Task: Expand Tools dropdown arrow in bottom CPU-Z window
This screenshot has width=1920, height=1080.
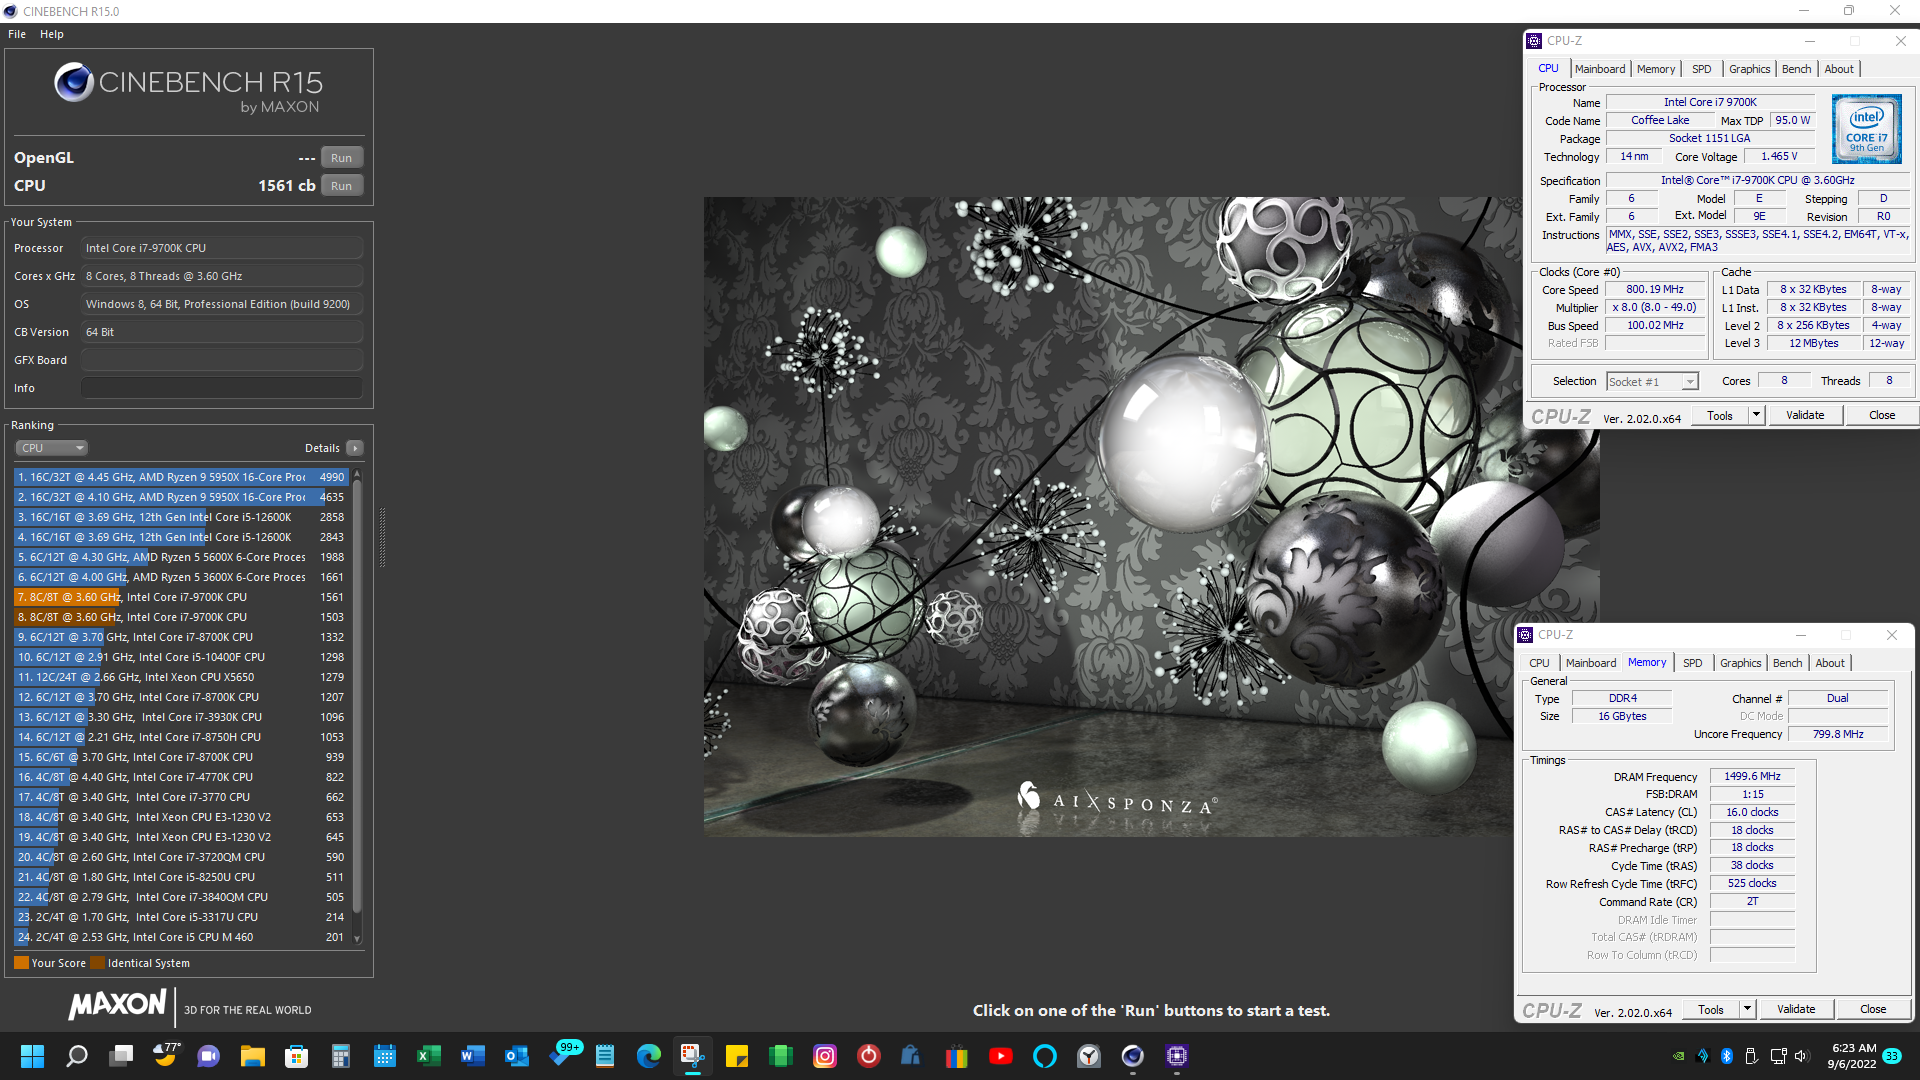Action: pyautogui.click(x=1747, y=1010)
